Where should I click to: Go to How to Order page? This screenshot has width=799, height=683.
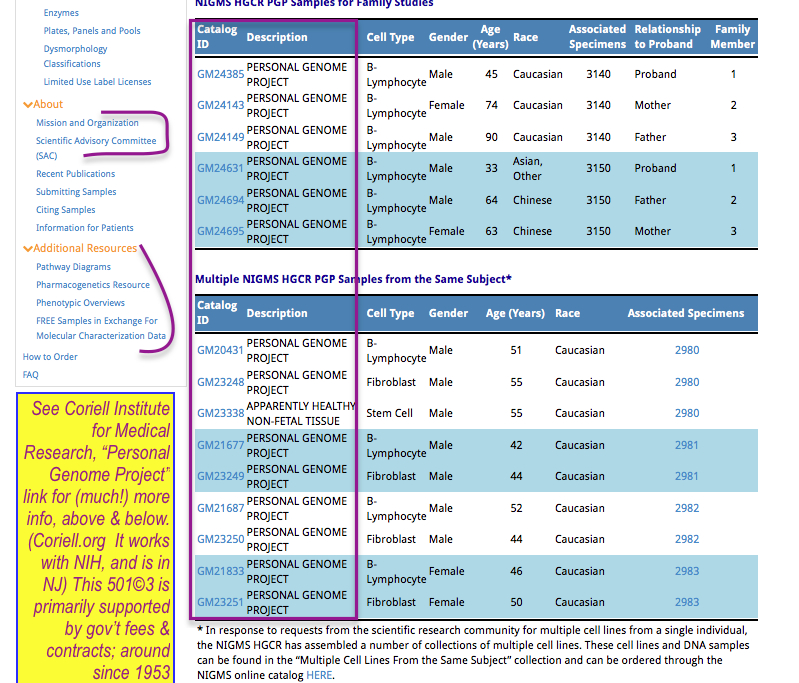coord(50,357)
